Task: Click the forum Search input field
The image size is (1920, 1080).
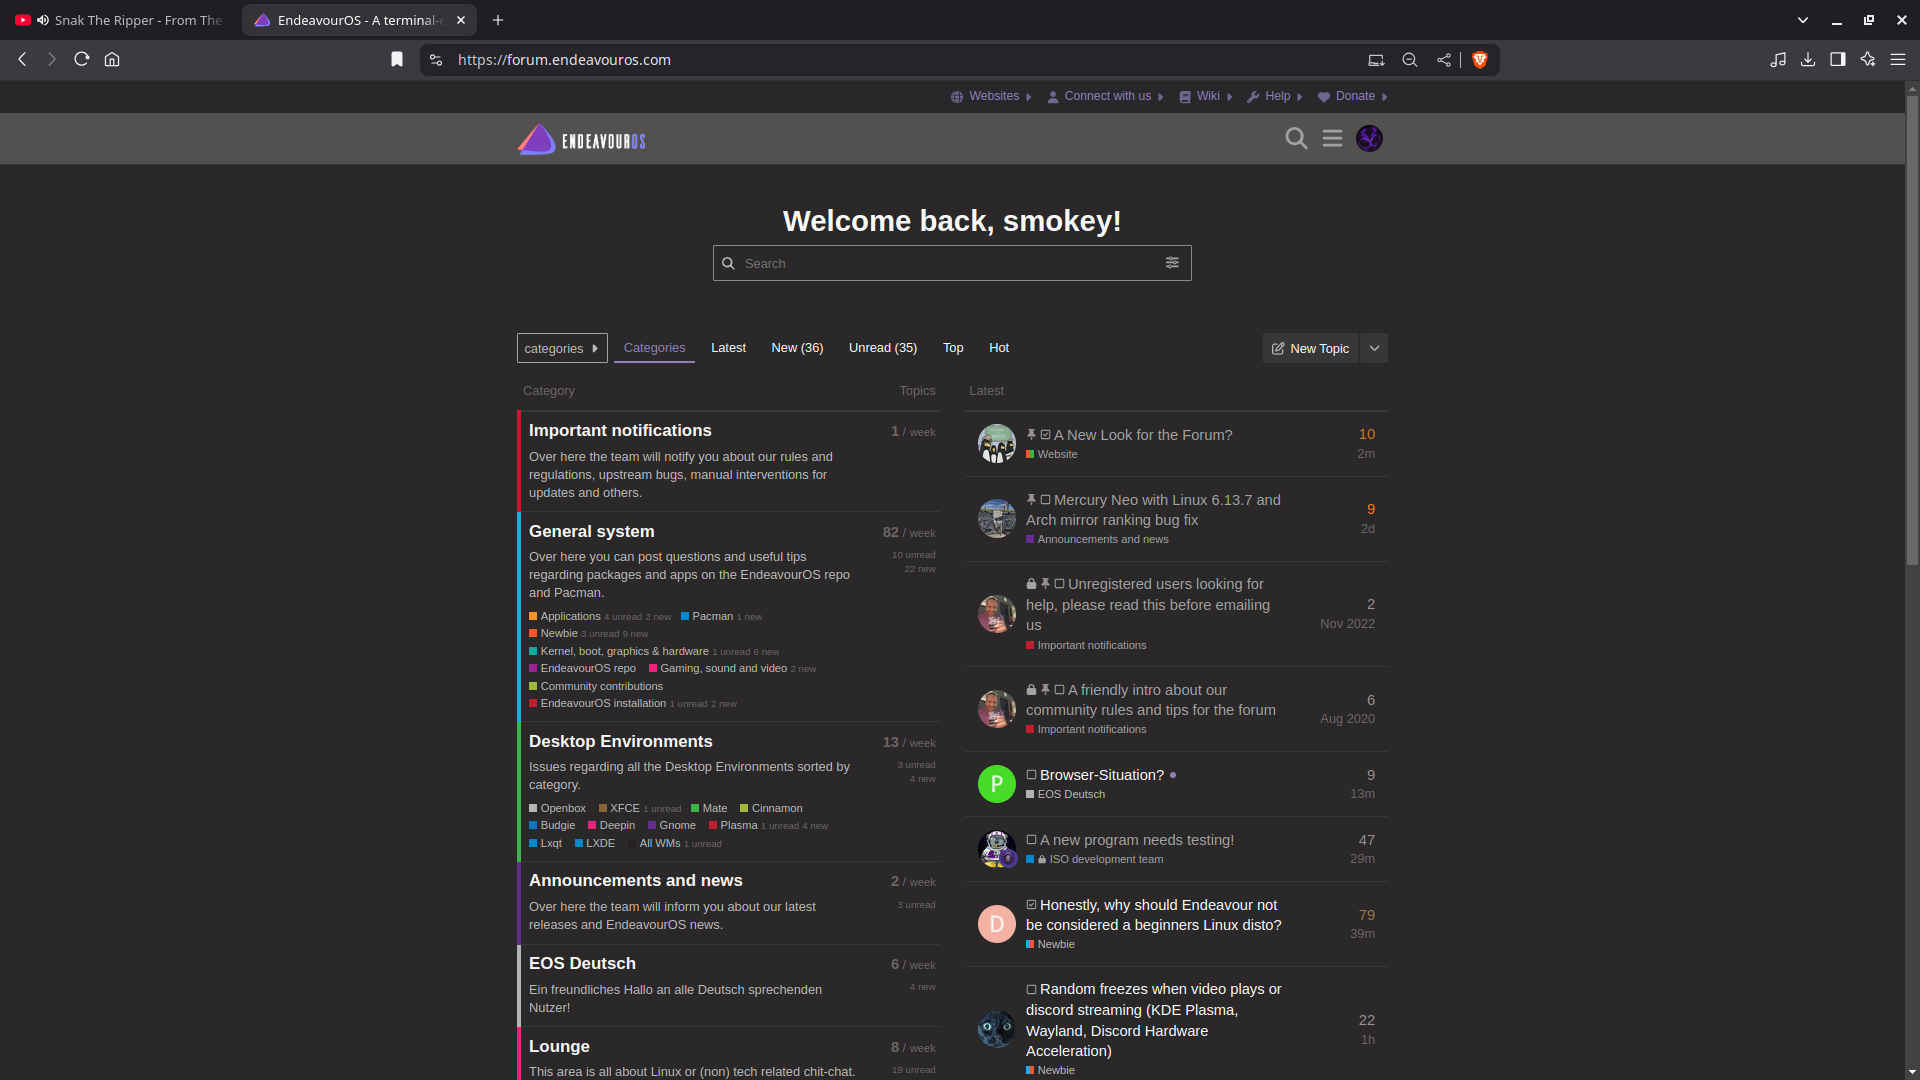Action: tap(952, 263)
